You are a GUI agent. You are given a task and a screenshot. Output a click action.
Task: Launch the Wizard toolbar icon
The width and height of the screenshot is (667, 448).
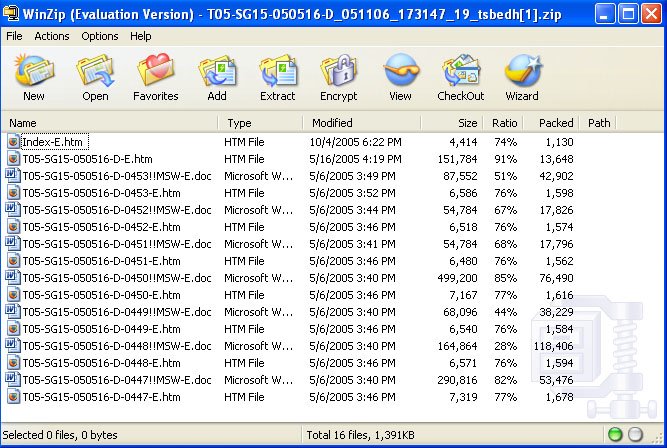pos(522,71)
